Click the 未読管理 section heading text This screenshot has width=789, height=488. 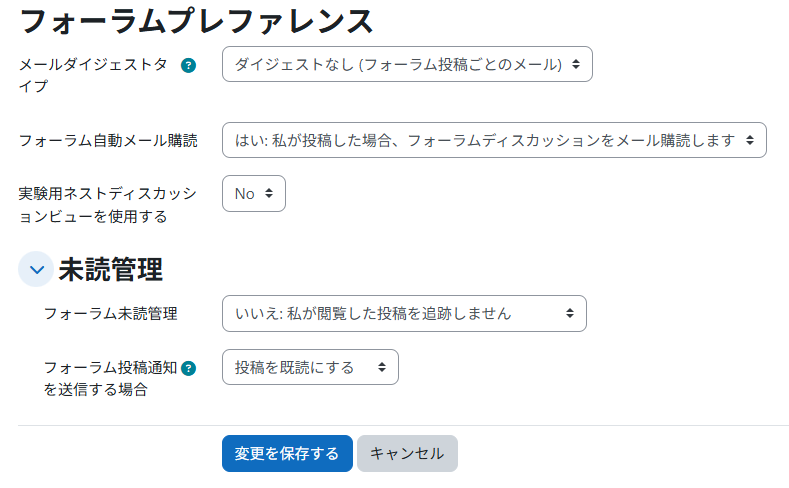click(110, 269)
